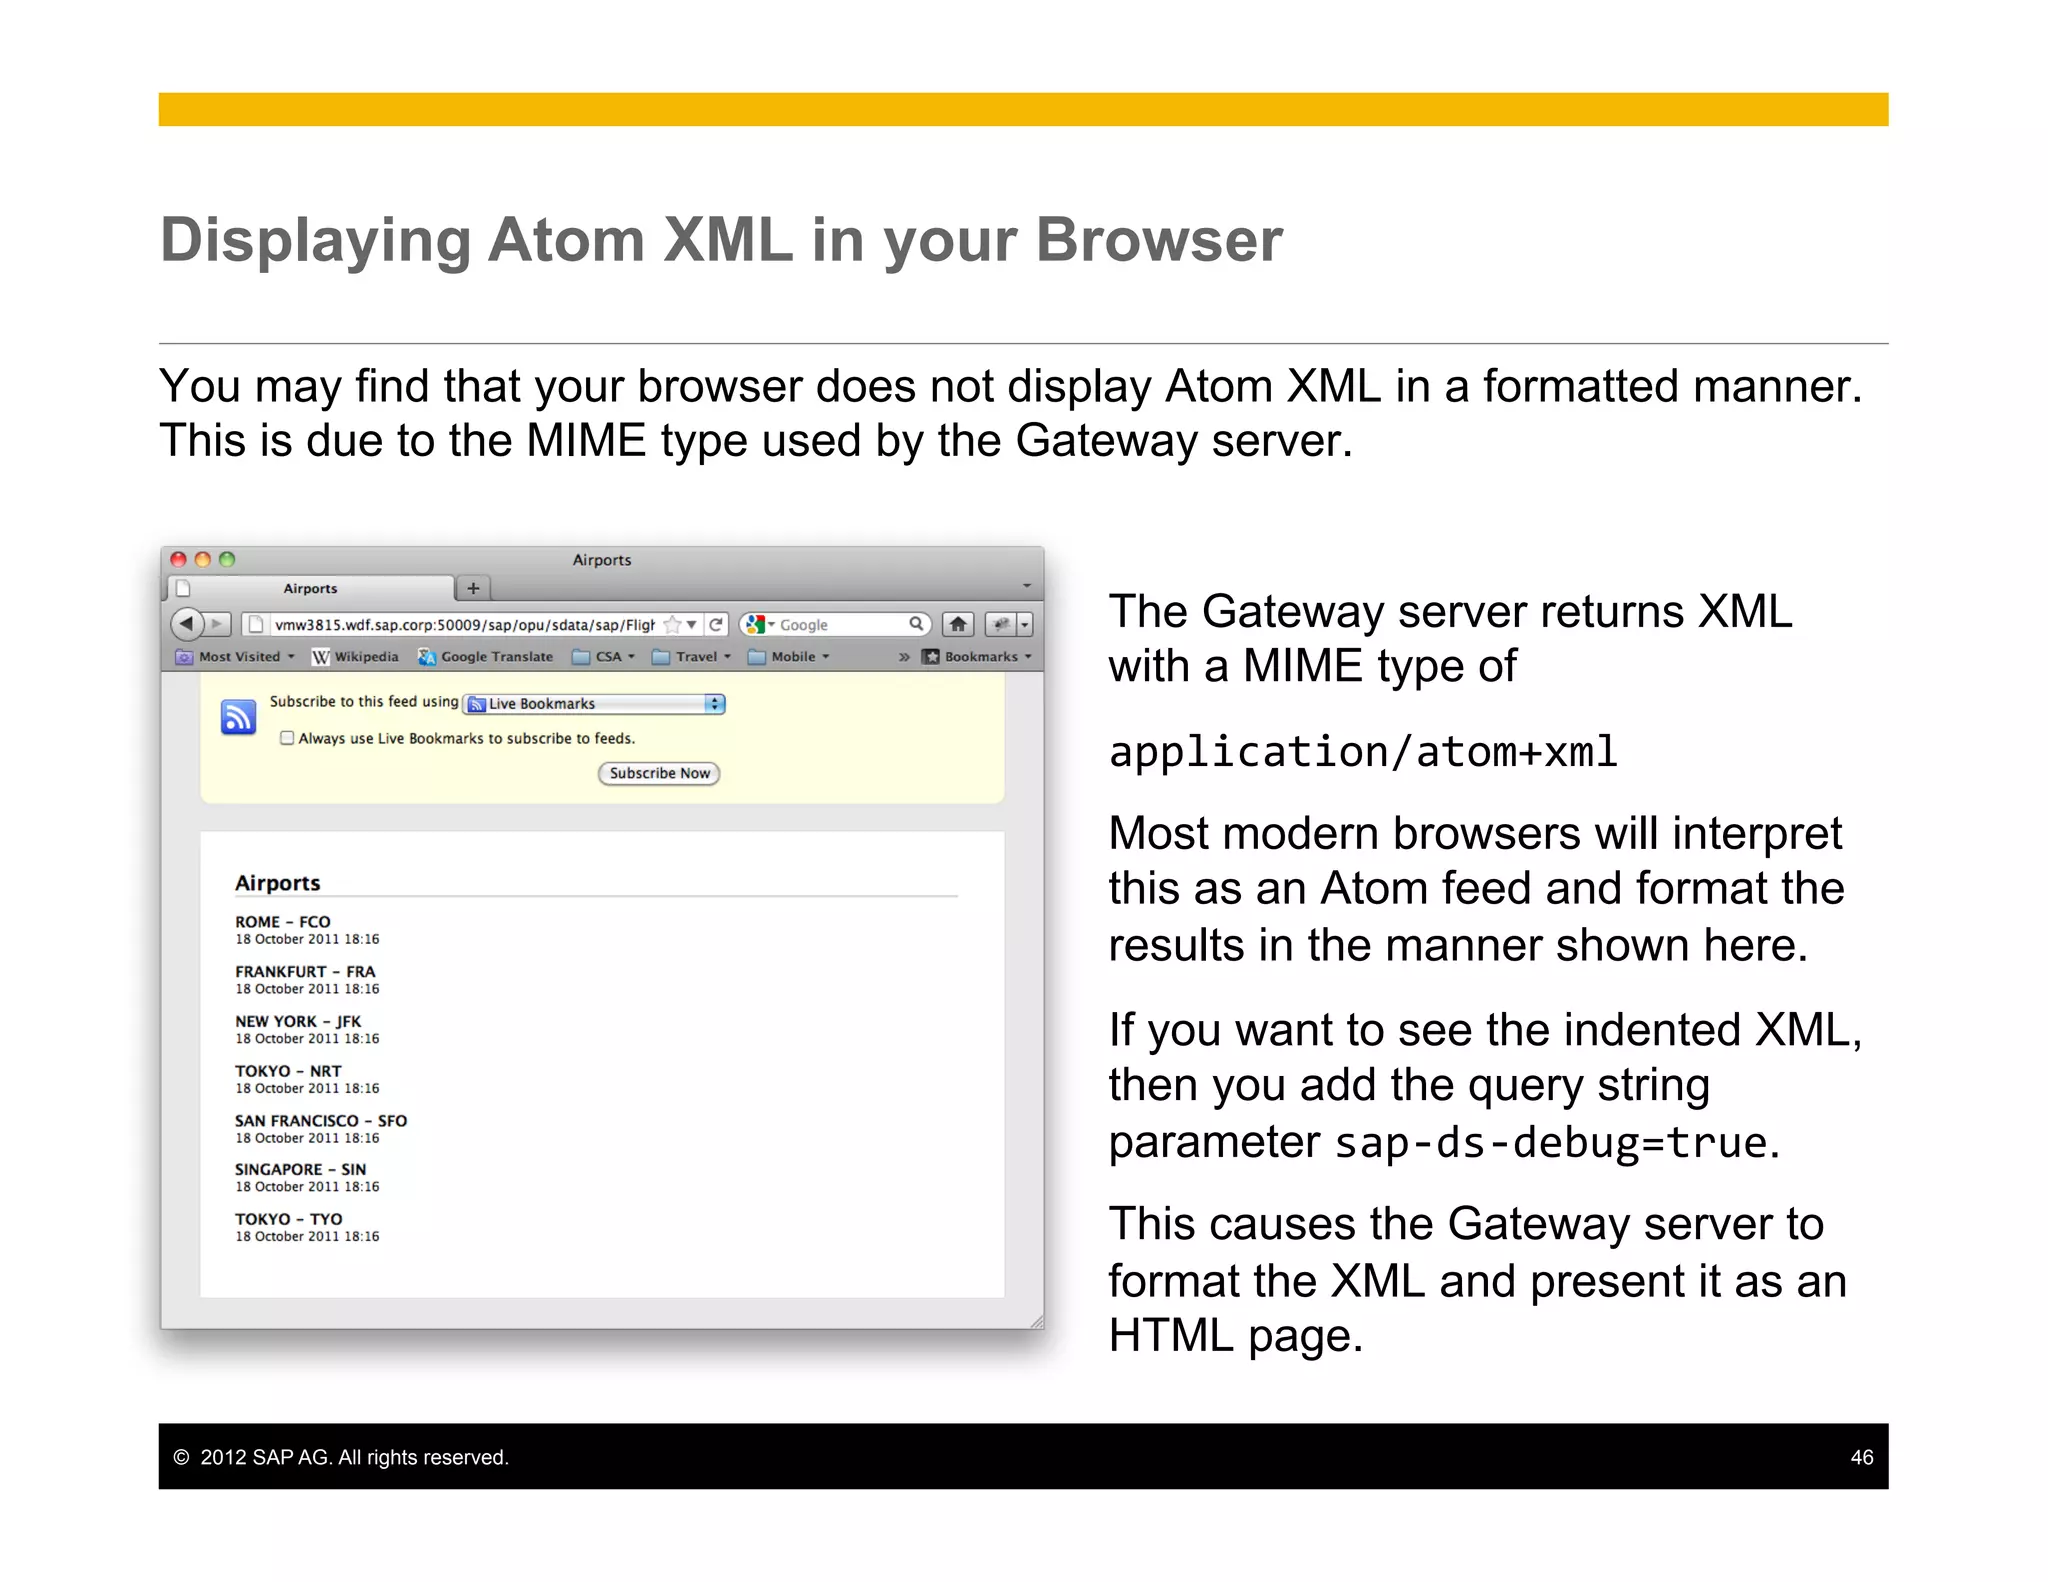Image resolution: width=2048 pixels, height=1582 pixels.
Task: Run the Google search magnifier icon
Action: [915, 624]
